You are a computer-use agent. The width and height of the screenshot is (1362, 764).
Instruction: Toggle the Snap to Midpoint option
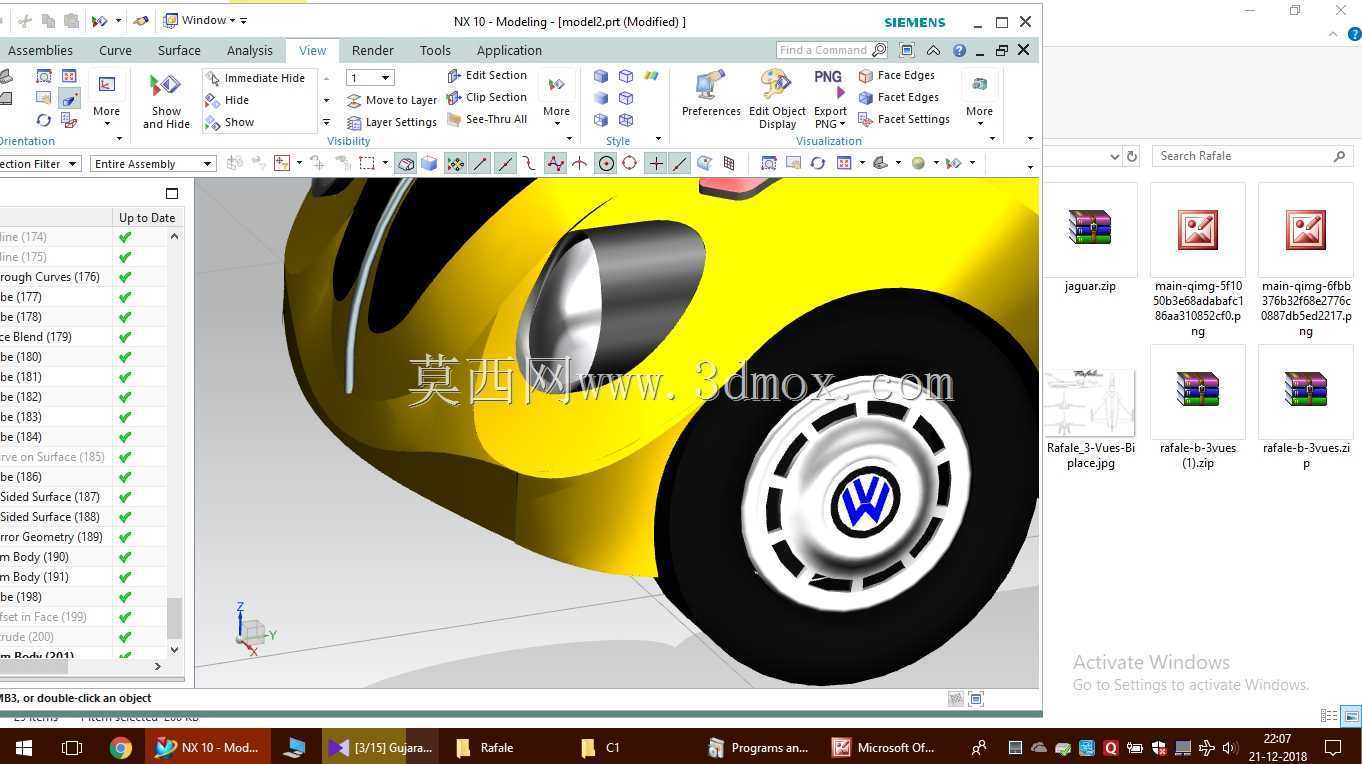505,164
